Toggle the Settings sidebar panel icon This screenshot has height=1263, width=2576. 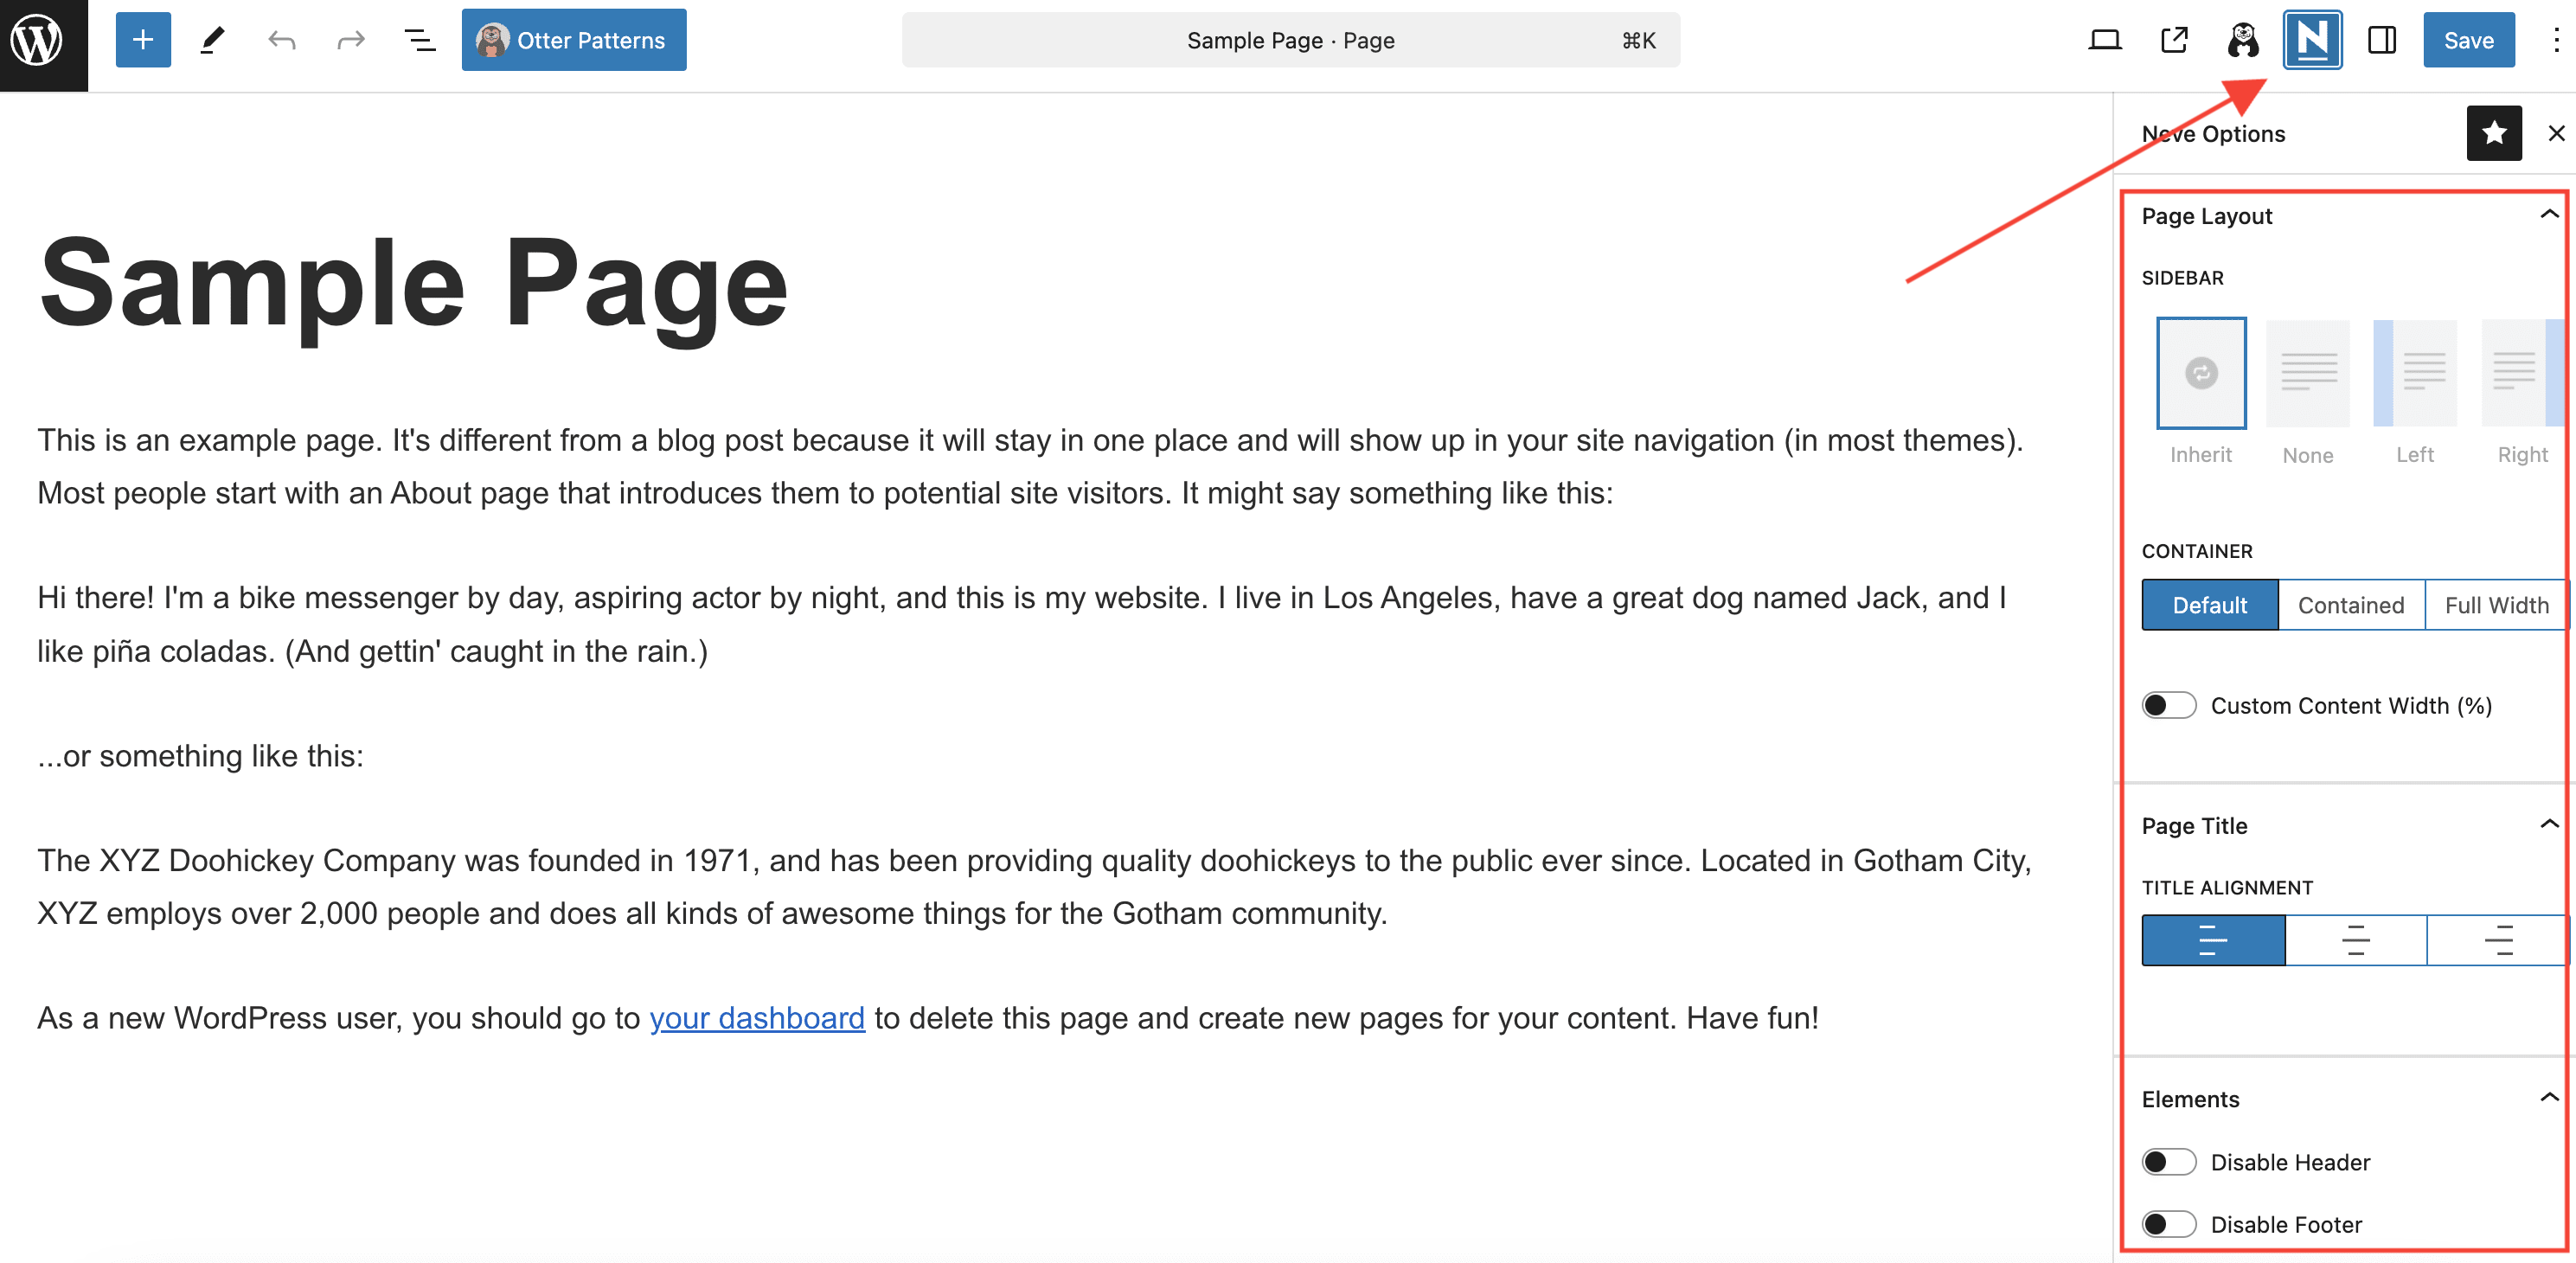pos(2381,41)
